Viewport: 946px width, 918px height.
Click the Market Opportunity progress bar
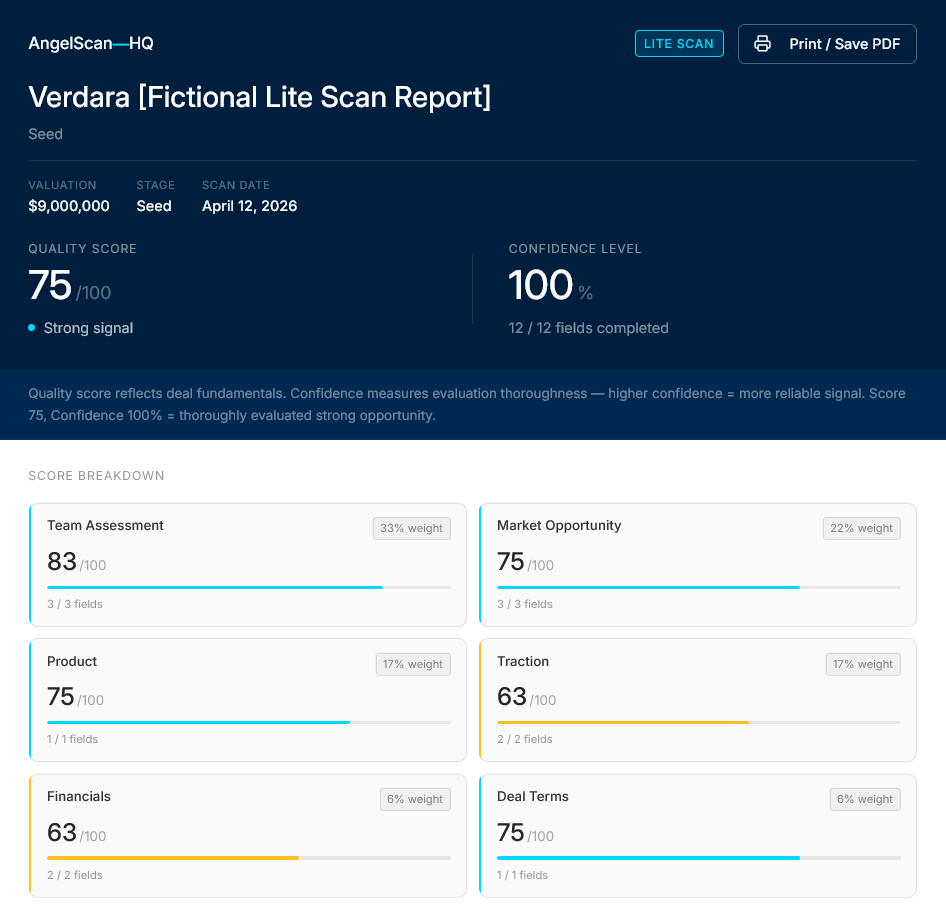[699, 587]
